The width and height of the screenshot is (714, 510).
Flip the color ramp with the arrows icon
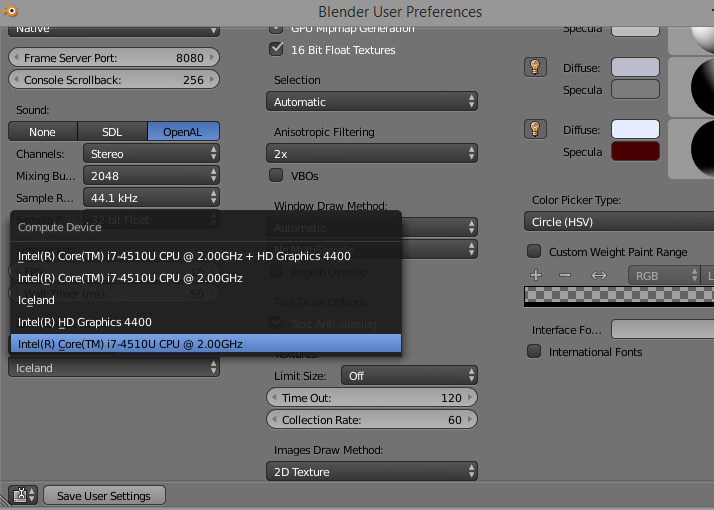click(598, 275)
